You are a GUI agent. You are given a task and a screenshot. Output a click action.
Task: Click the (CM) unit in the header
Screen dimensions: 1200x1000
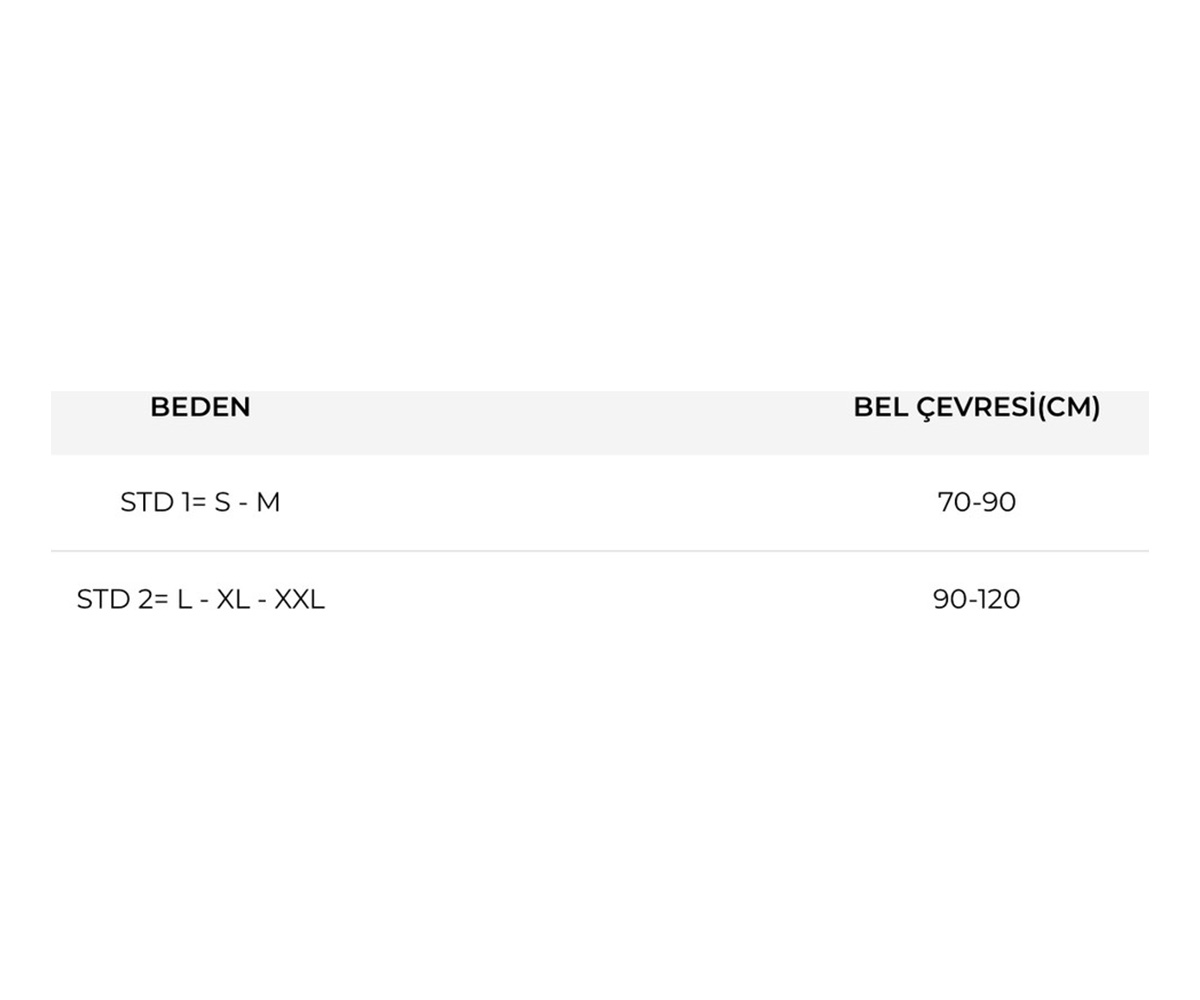[x=1068, y=407]
